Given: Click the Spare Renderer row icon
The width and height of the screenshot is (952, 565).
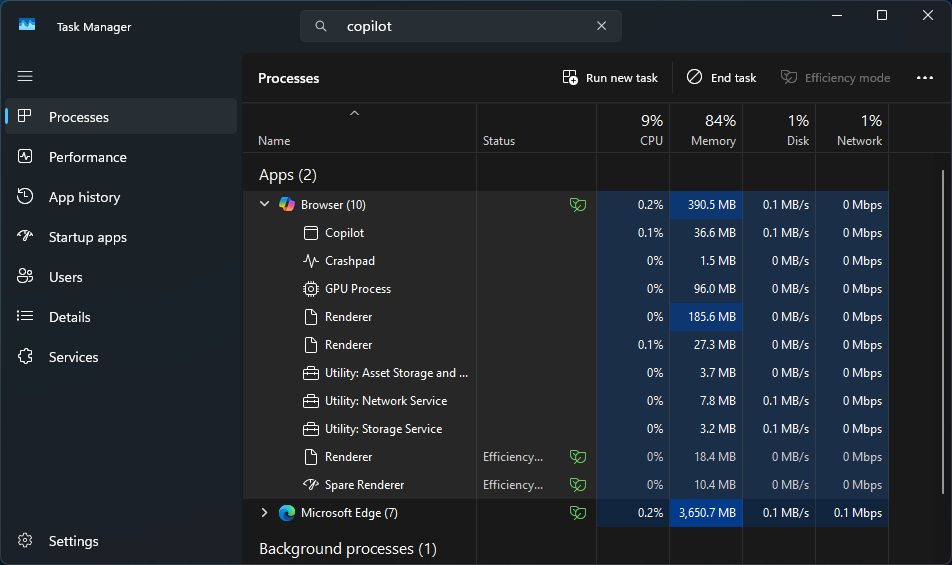Looking at the screenshot, I should pos(310,485).
